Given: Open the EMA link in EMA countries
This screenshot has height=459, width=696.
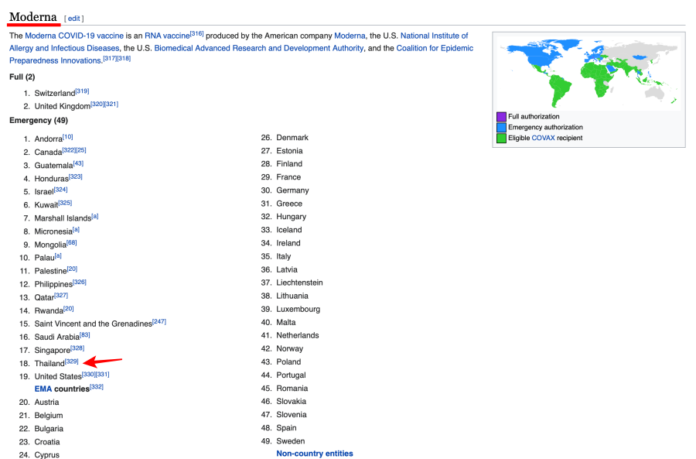Looking at the screenshot, I should [43, 389].
